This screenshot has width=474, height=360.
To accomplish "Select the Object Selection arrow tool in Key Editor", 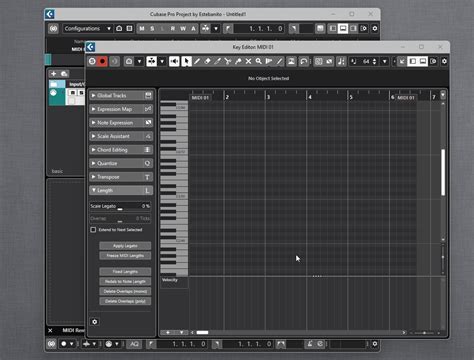I will point(186,61).
